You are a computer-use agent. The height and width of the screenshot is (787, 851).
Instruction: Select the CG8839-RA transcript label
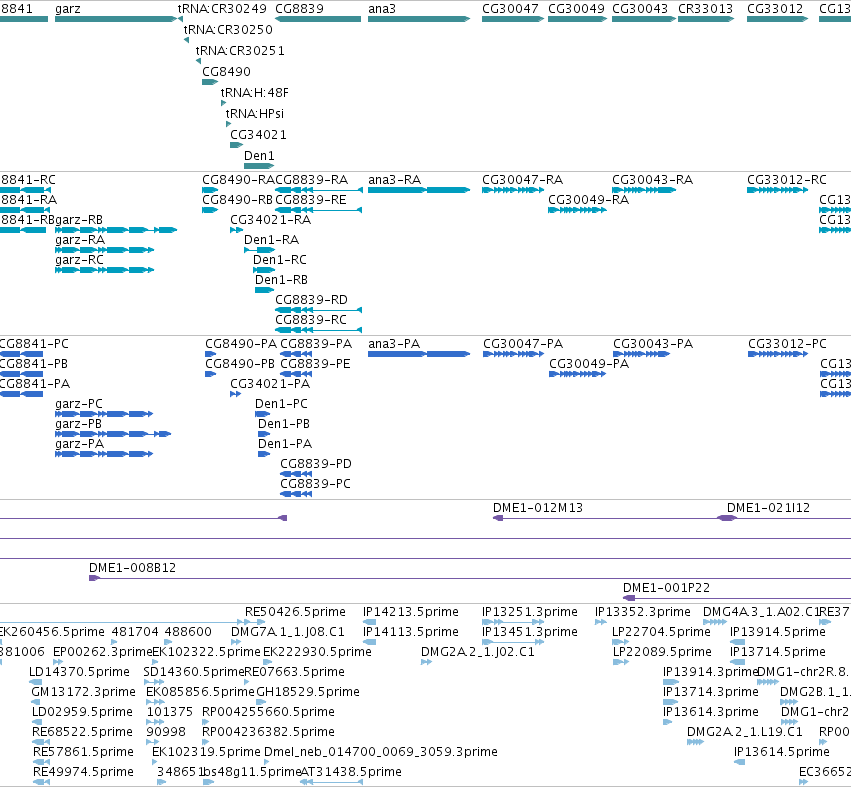click(x=312, y=180)
